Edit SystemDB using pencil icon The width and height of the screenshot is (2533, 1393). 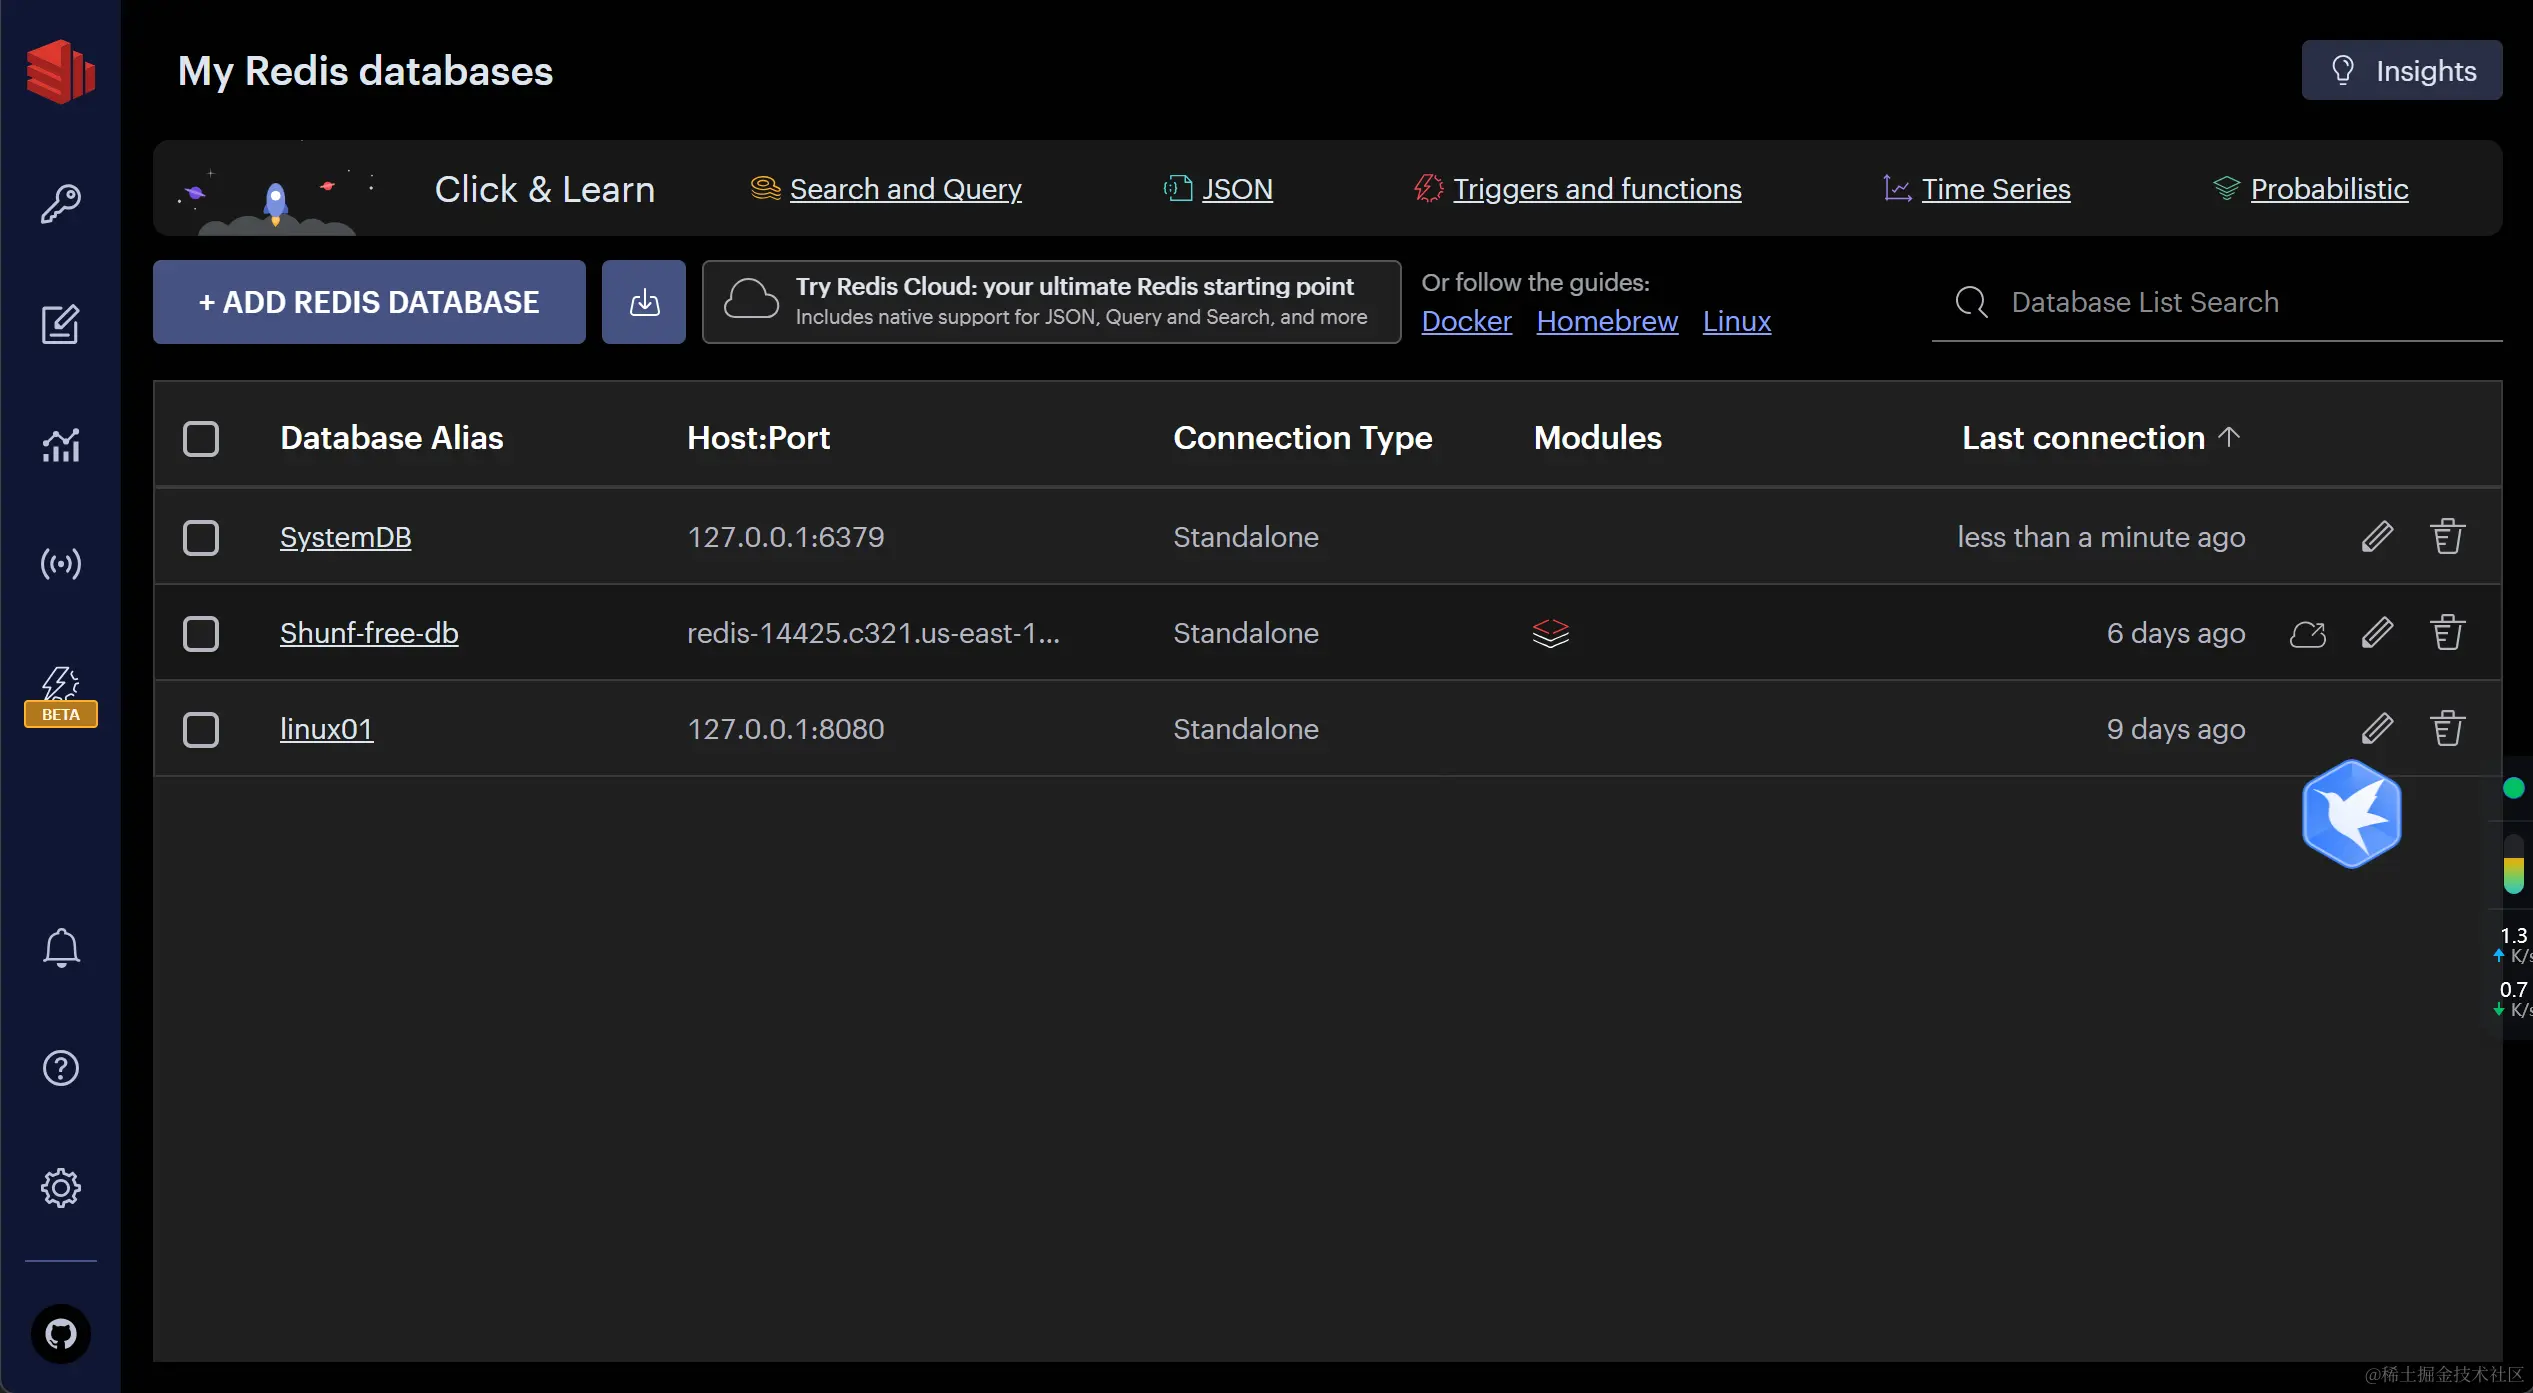click(2377, 537)
